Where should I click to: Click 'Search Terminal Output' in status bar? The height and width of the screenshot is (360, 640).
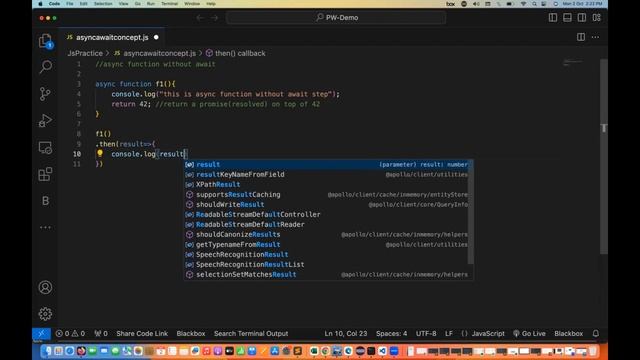coord(251,333)
